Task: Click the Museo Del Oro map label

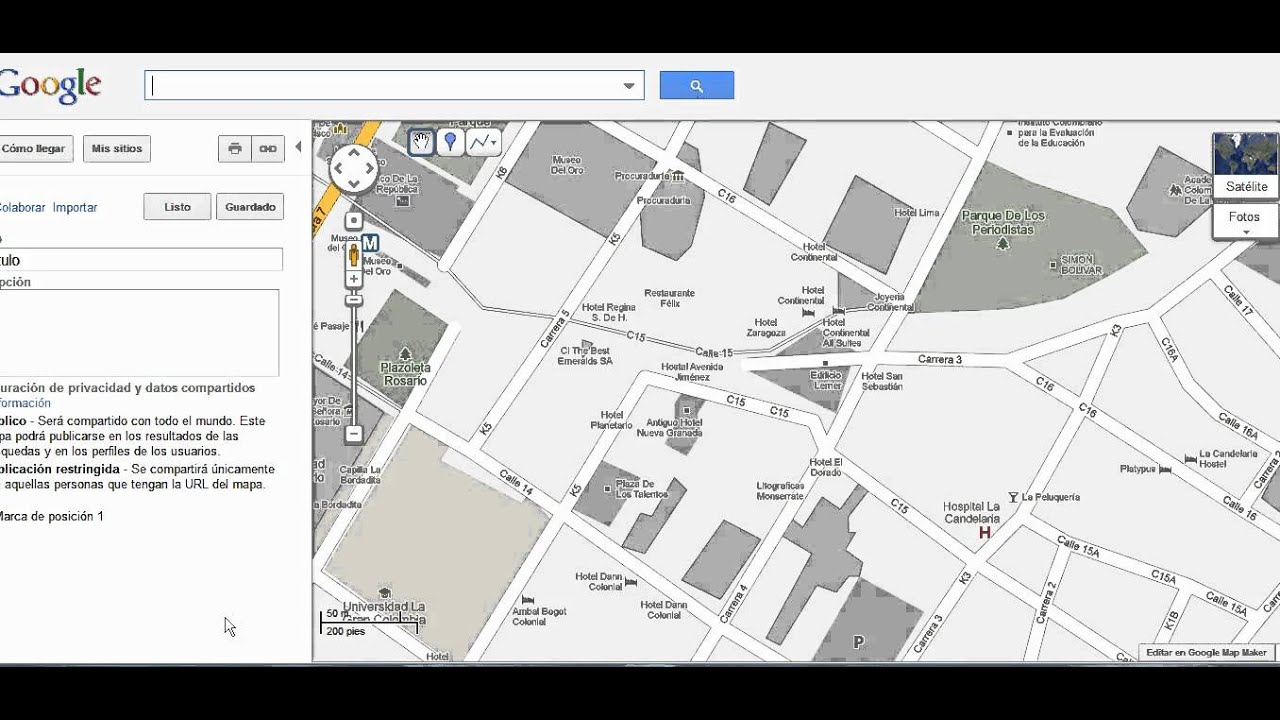Action: [567, 164]
